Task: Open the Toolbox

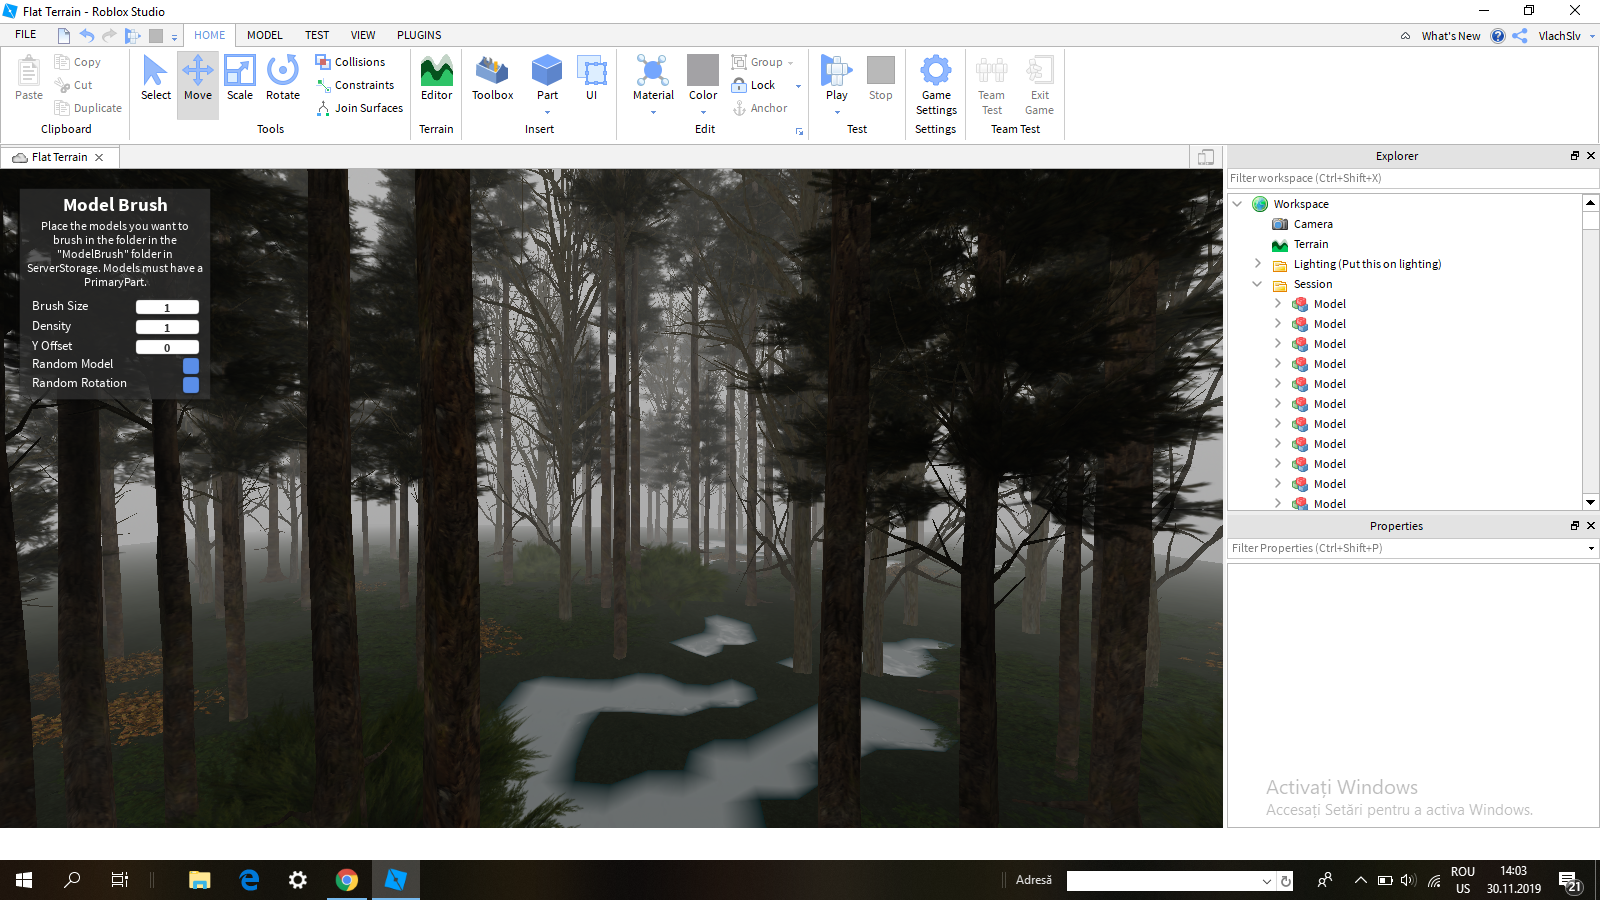Action: coord(492,80)
